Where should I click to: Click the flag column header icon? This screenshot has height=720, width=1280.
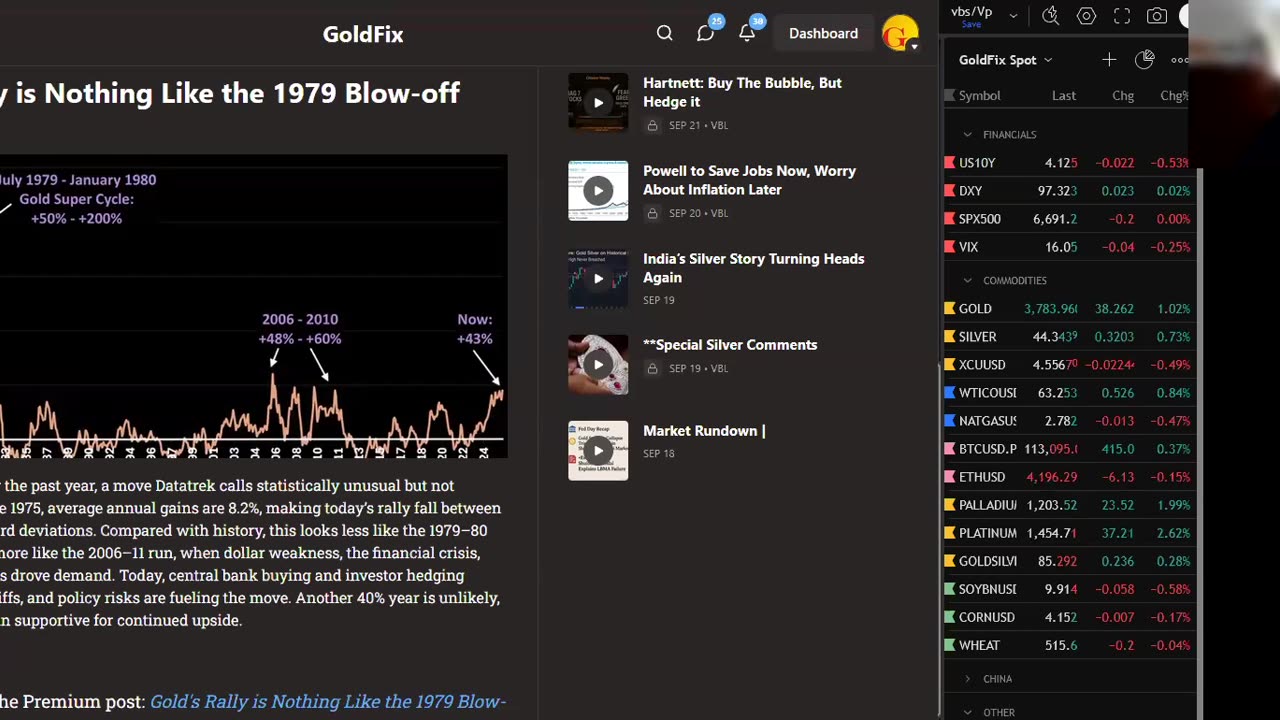pyautogui.click(x=949, y=95)
